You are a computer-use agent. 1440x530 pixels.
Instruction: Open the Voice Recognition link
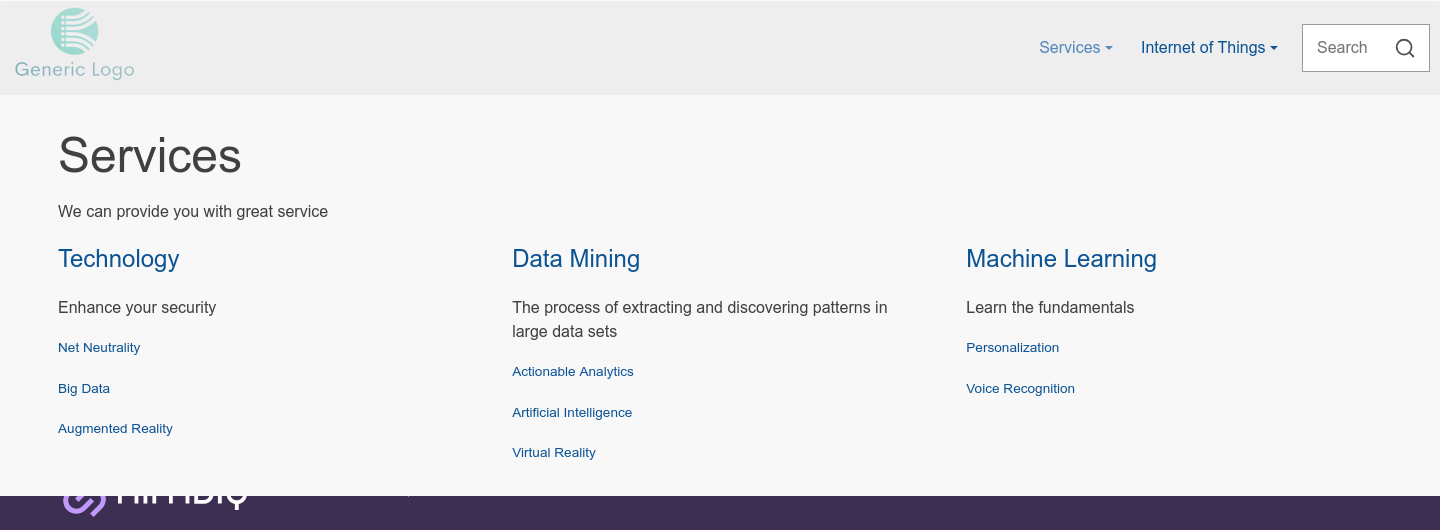(x=1020, y=389)
